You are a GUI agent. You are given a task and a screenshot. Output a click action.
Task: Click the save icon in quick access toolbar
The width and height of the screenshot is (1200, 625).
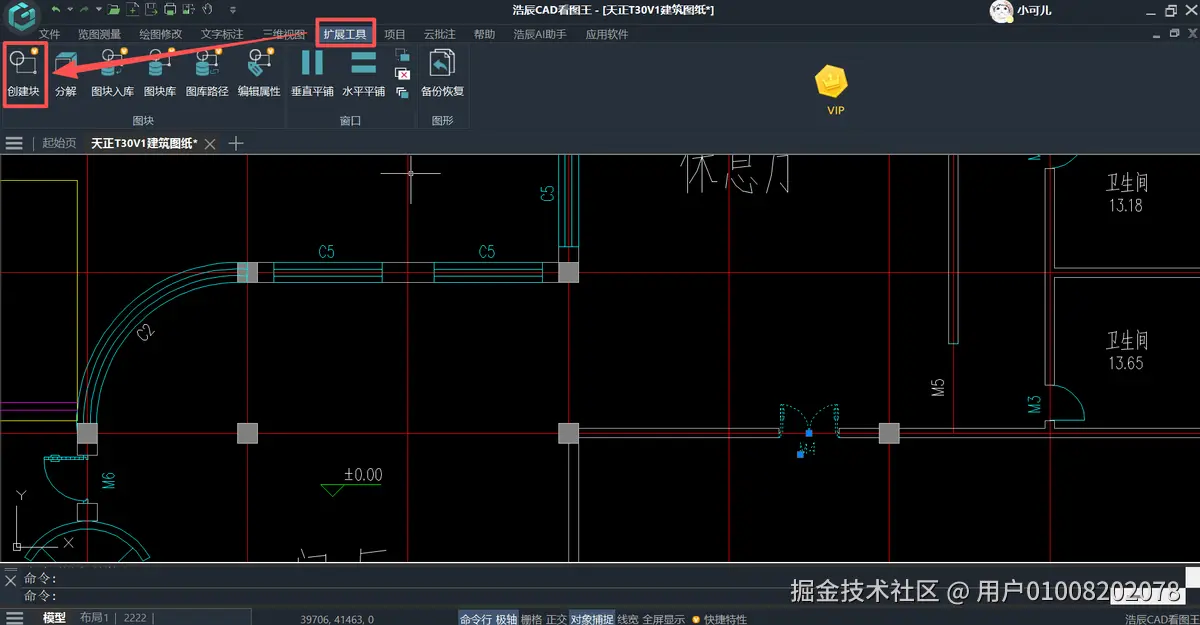coord(151,10)
